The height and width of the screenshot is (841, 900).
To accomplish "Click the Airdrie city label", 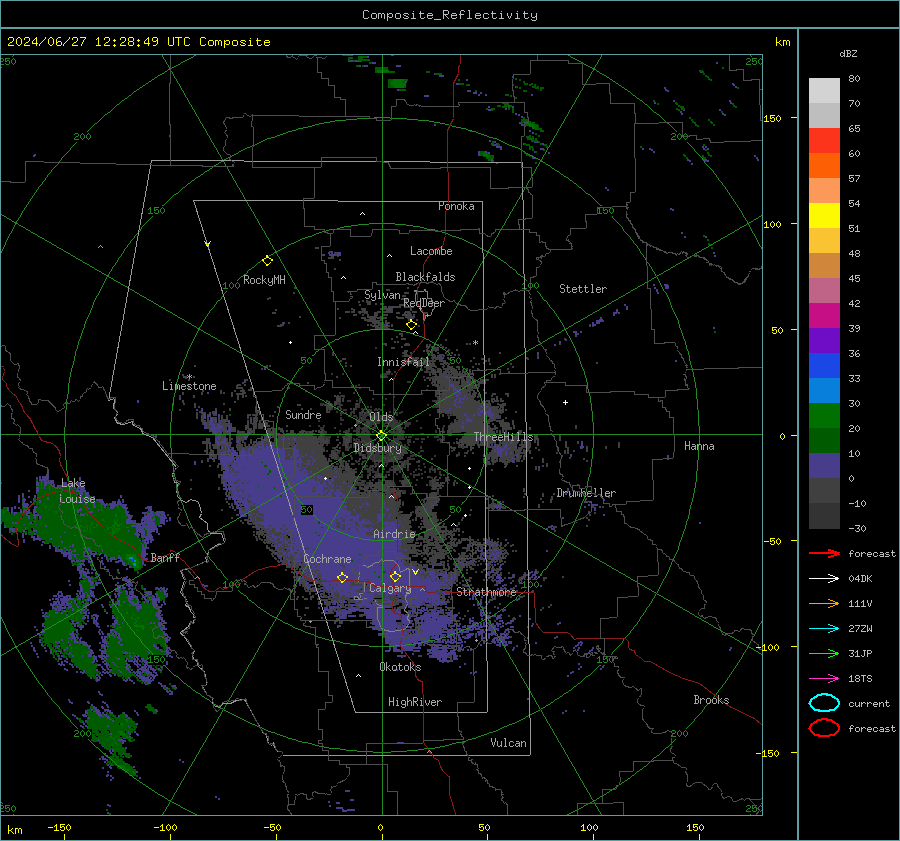I will [x=394, y=534].
